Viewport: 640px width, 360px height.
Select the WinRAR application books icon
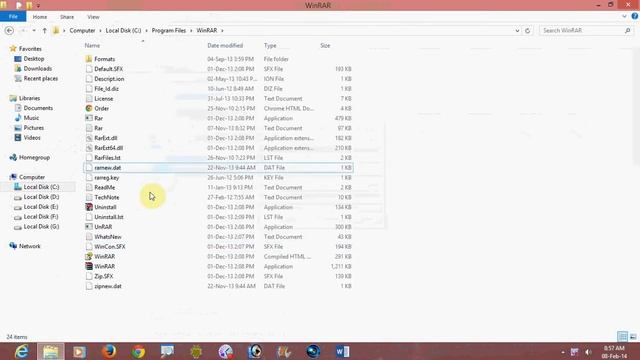click(x=89, y=266)
